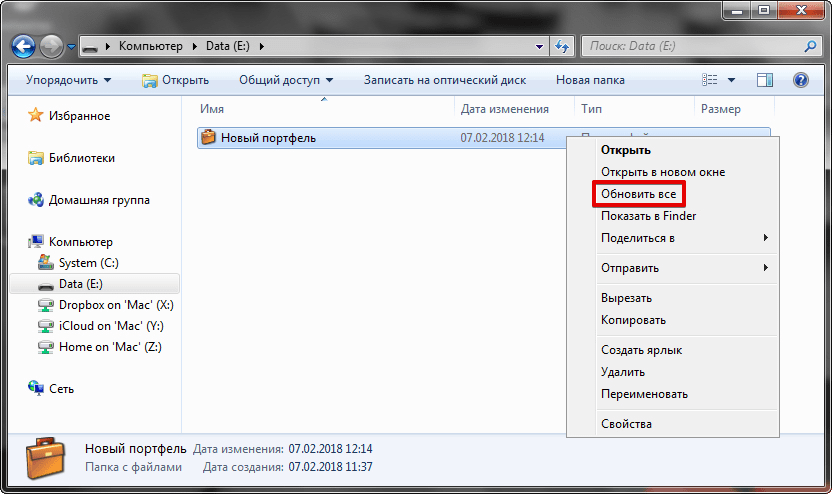This screenshot has height=494, width=832.
Task: Open the address bar history dropdown arrow
Action: point(539,46)
